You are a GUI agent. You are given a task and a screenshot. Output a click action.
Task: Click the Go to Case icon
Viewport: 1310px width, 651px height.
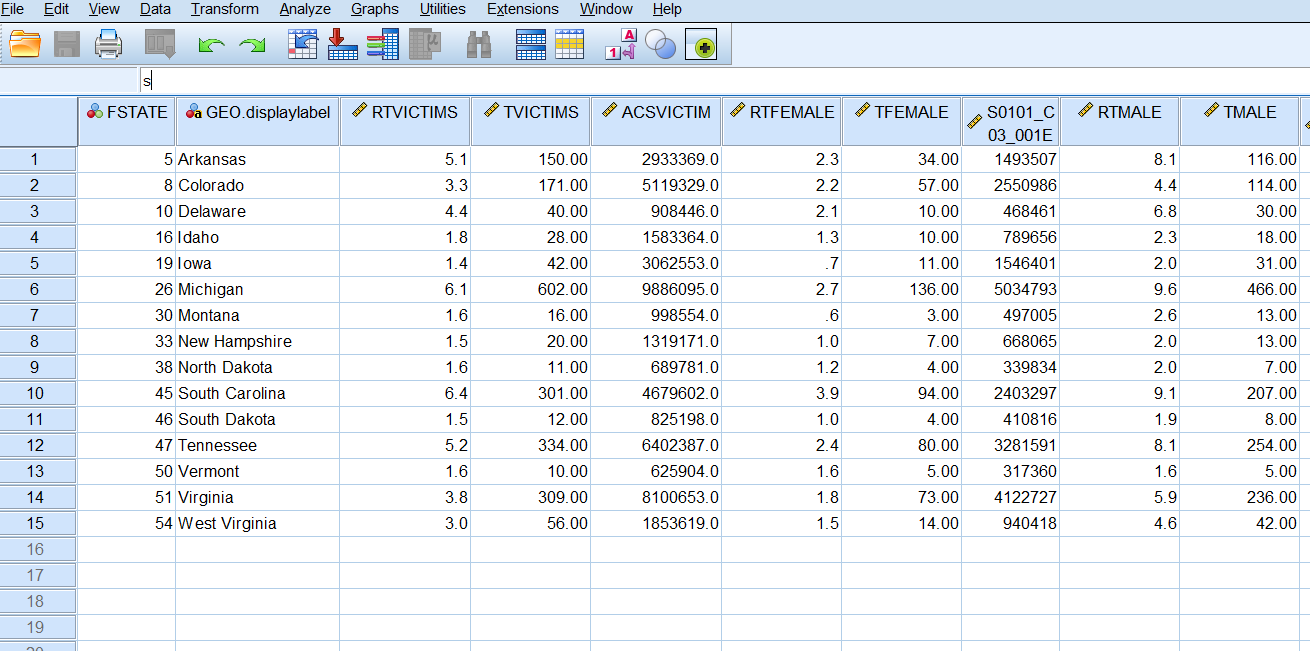click(x=302, y=44)
